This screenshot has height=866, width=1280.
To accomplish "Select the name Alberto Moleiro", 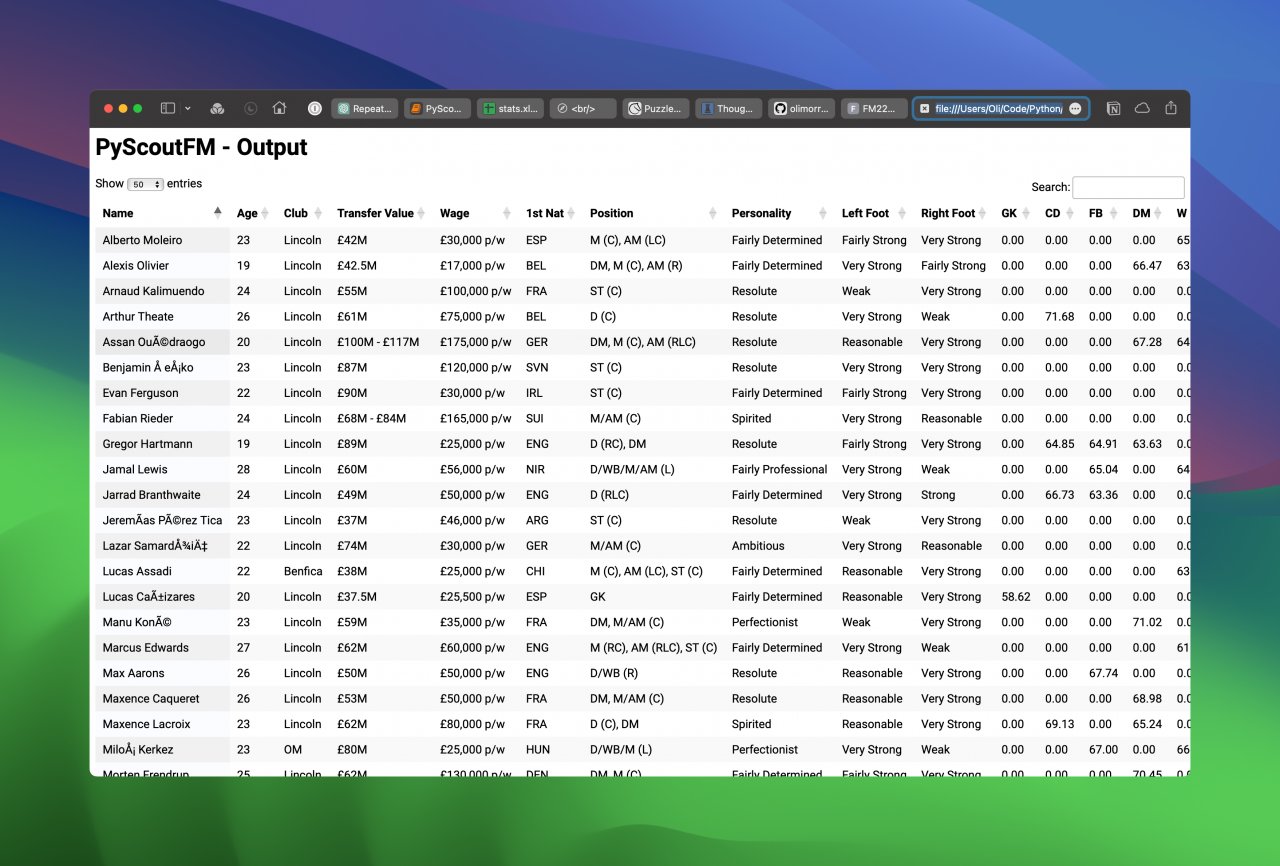I will [142, 240].
